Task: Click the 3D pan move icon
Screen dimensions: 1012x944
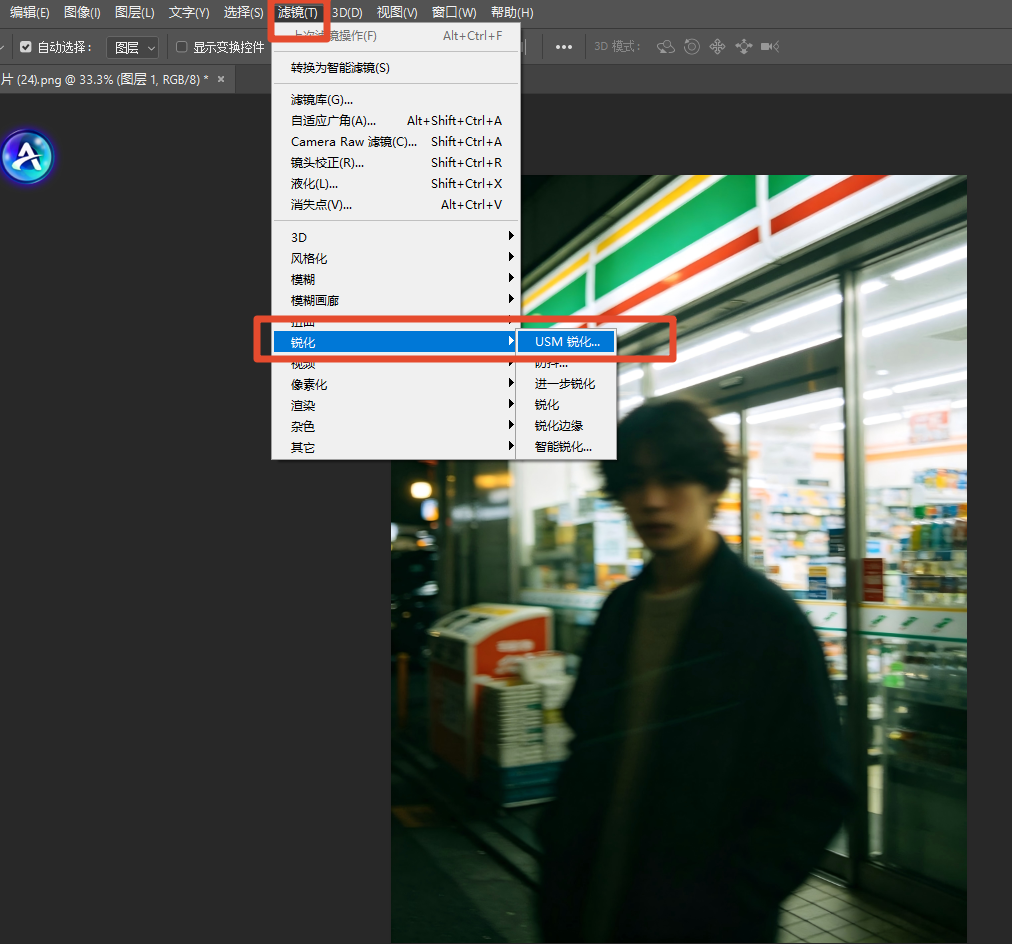Action: click(x=717, y=46)
